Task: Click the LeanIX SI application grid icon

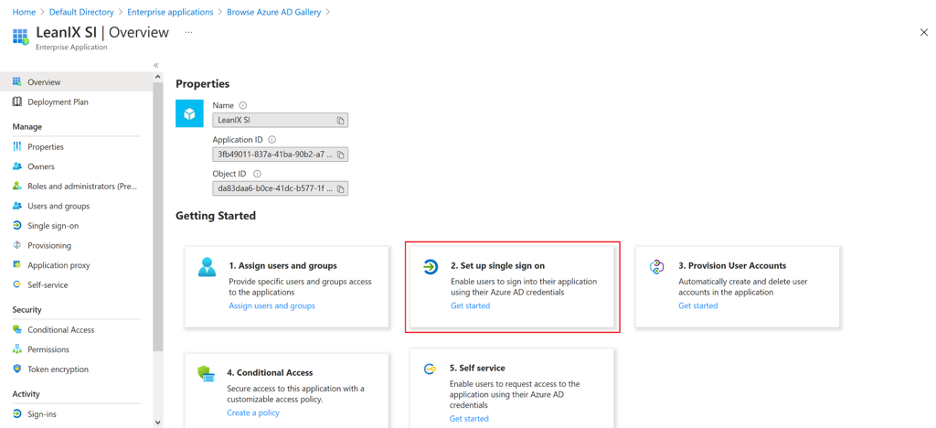Action: (21, 36)
